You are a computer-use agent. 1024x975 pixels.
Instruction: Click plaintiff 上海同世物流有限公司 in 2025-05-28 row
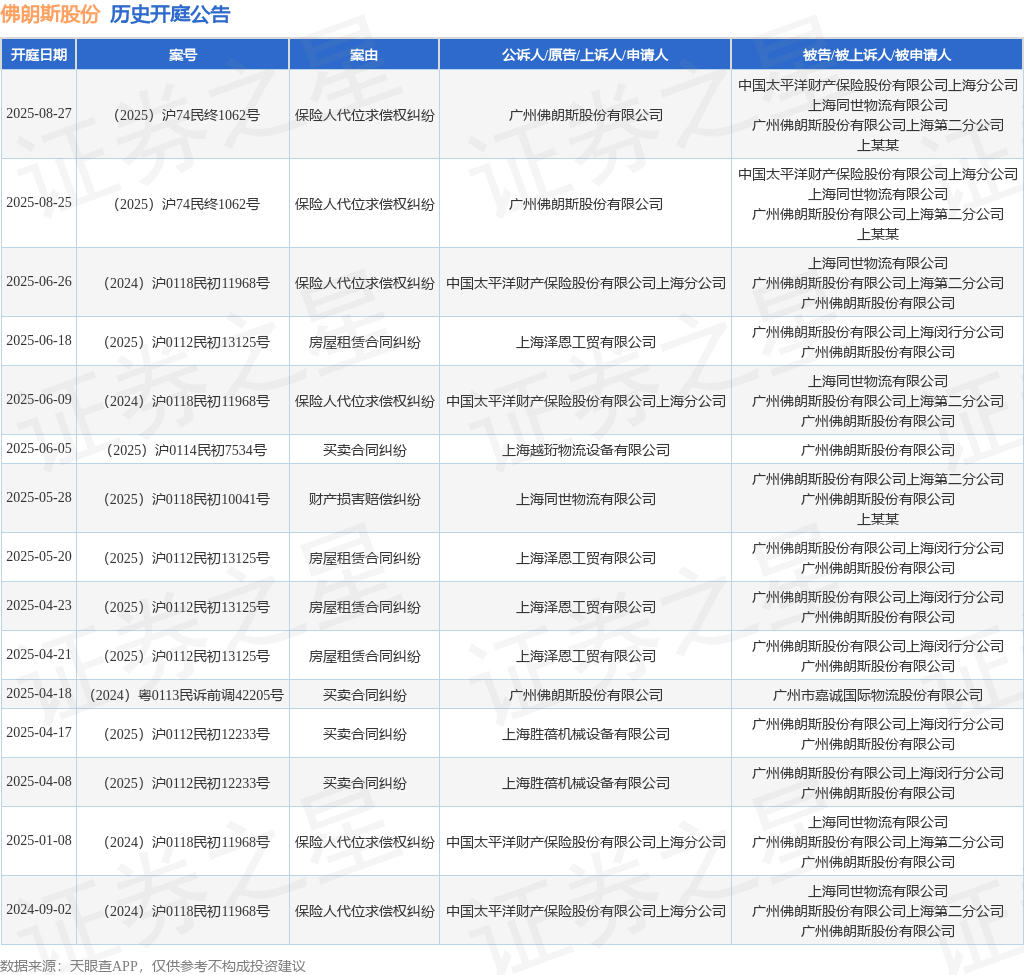coord(586,499)
